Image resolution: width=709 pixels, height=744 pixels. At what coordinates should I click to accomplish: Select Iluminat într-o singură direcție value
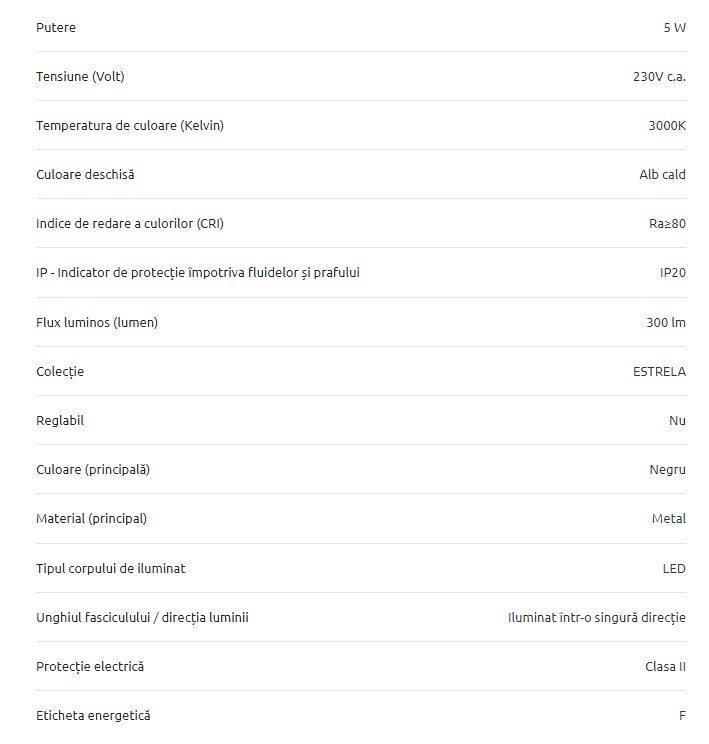coord(597,618)
